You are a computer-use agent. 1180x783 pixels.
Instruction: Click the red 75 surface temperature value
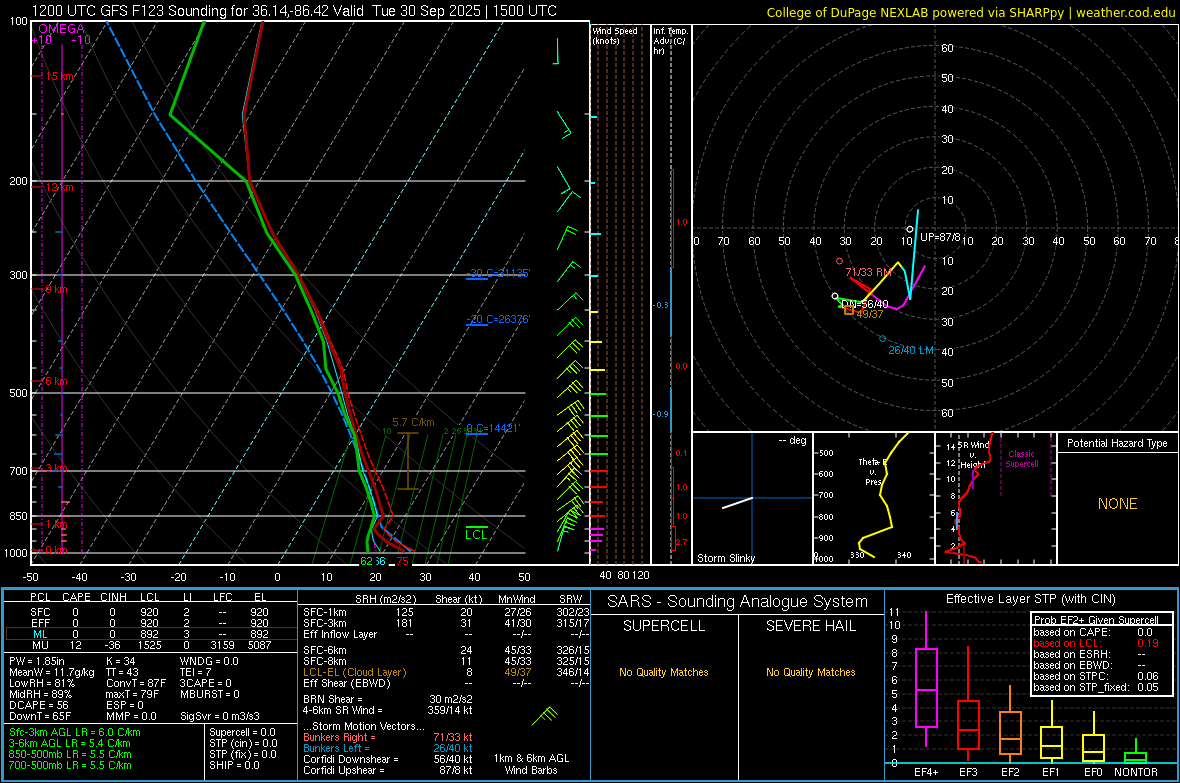click(x=403, y=561)
